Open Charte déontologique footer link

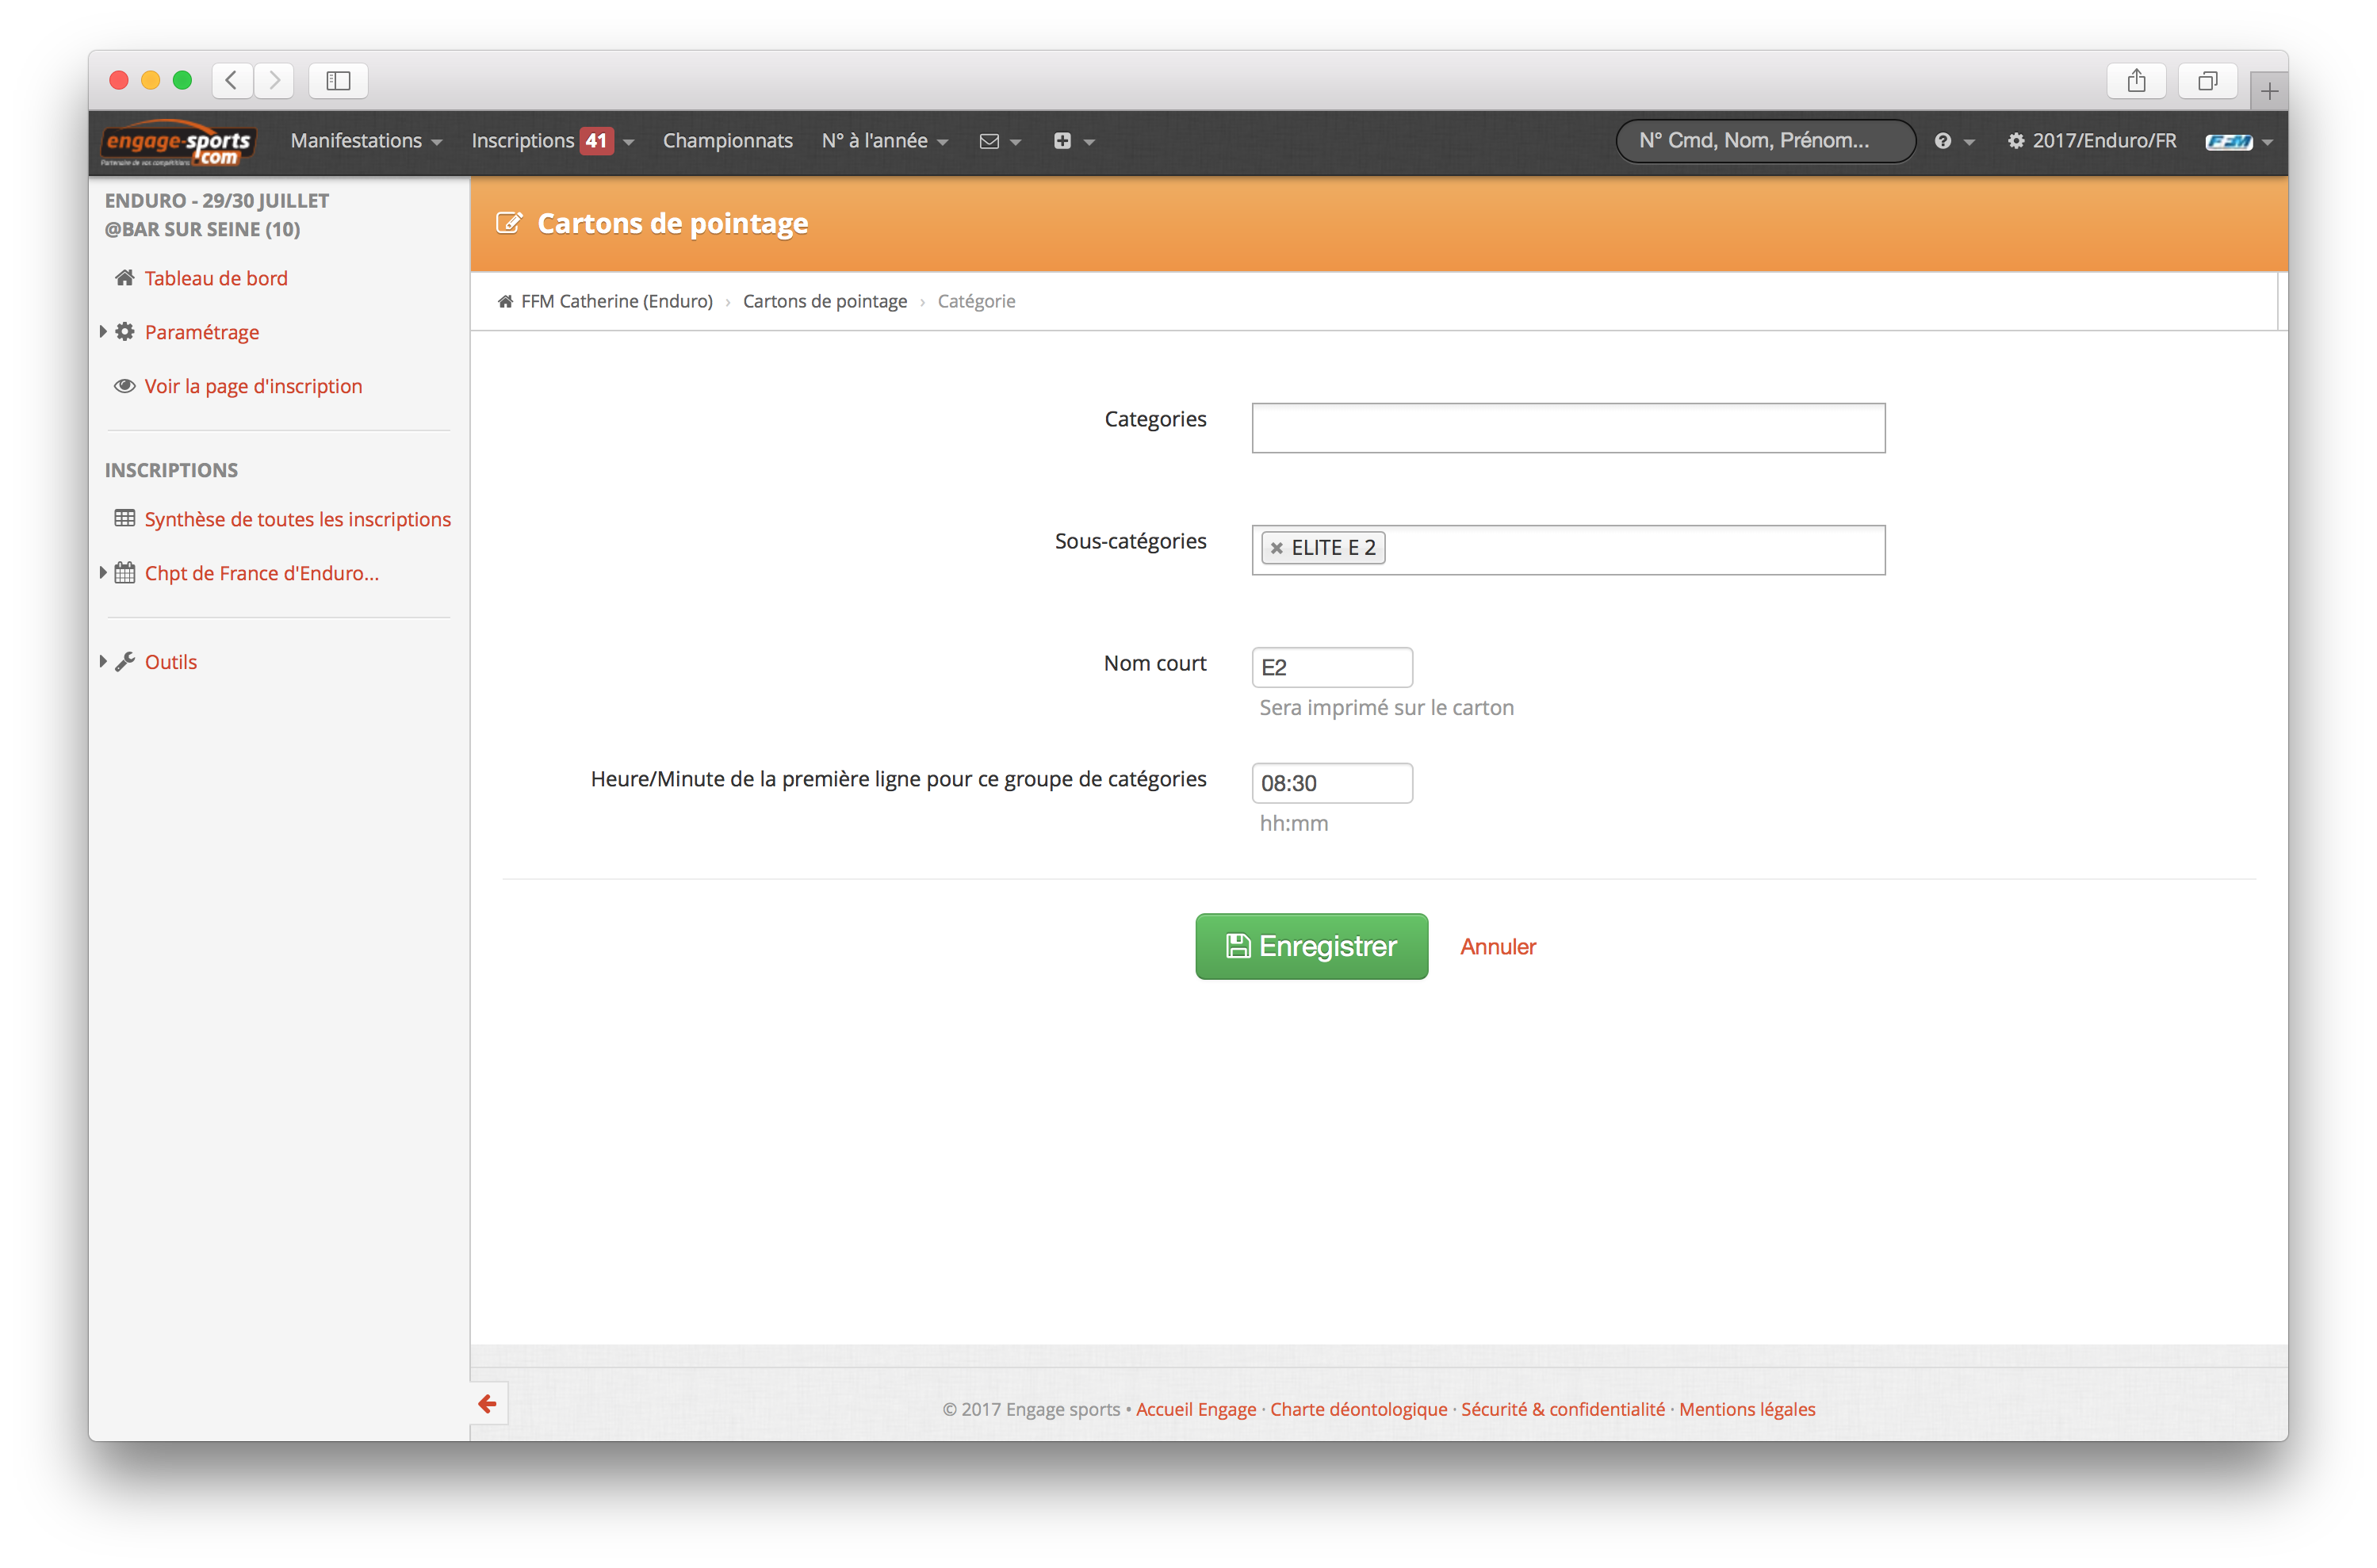1358,1409
